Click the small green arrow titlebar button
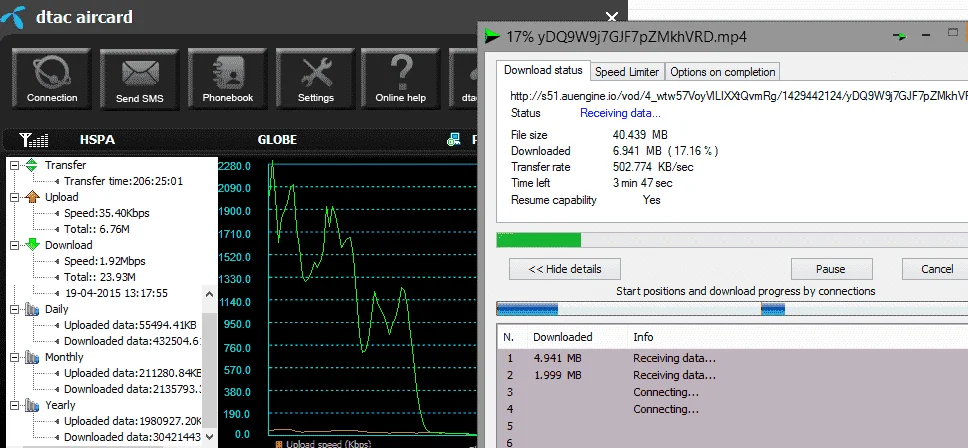The image size is (968, 448). coord(899,36)
